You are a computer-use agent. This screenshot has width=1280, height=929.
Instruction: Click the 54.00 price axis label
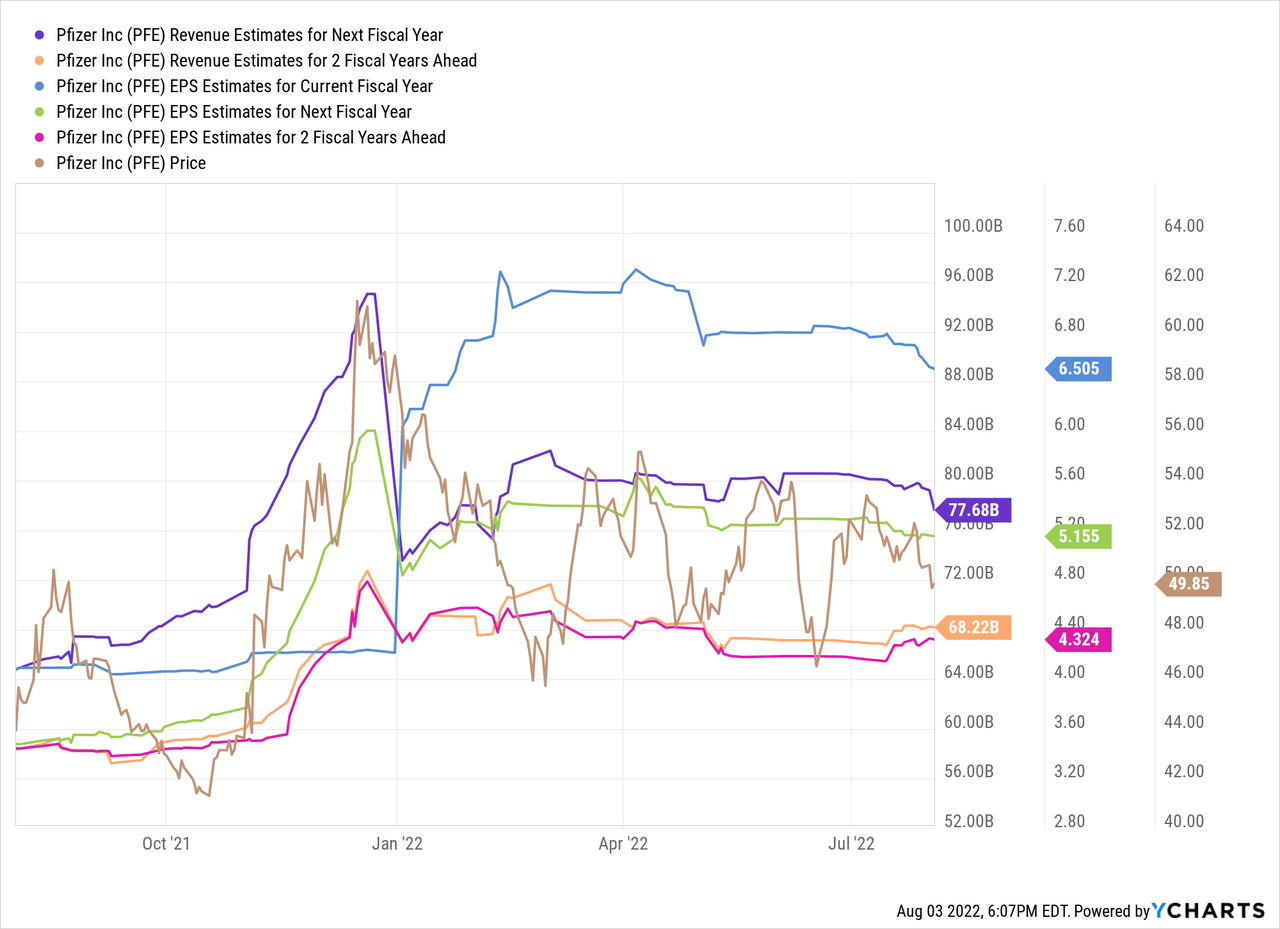tap(1183, 474)
